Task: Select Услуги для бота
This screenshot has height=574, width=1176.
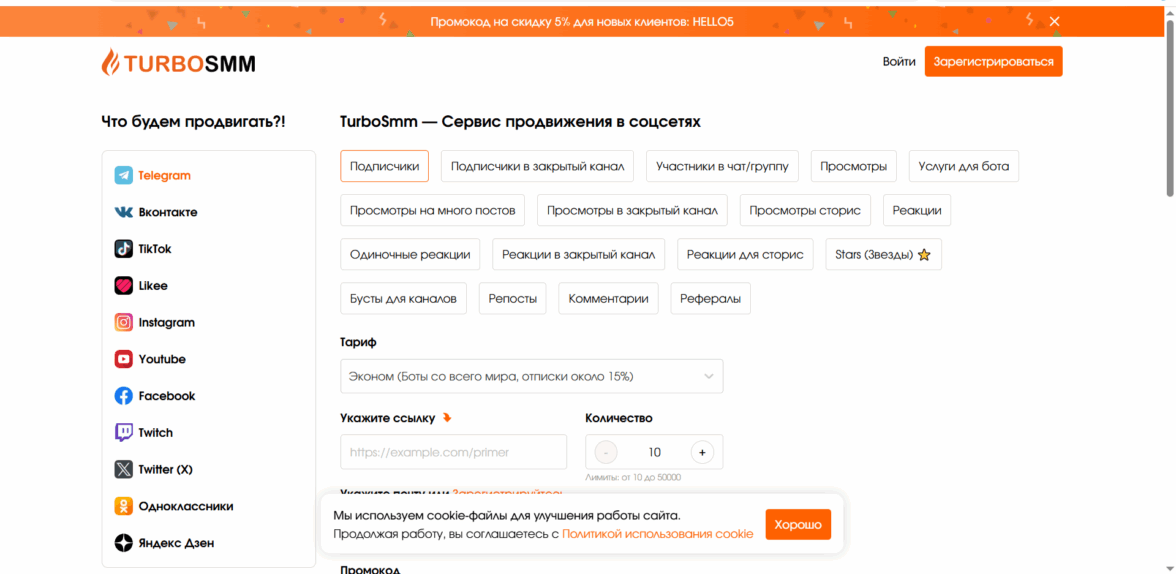Action: point(964,167)
